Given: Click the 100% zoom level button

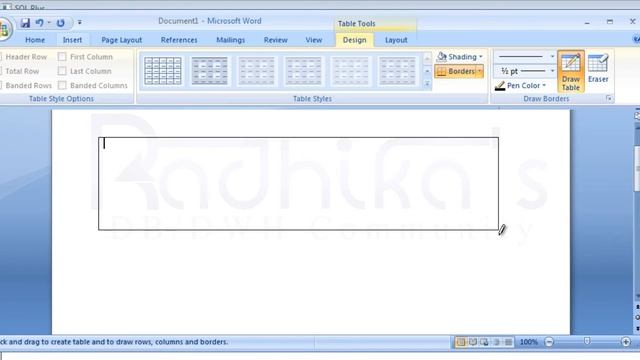Looking at the screenshot, I should click(x=529, y=342).
